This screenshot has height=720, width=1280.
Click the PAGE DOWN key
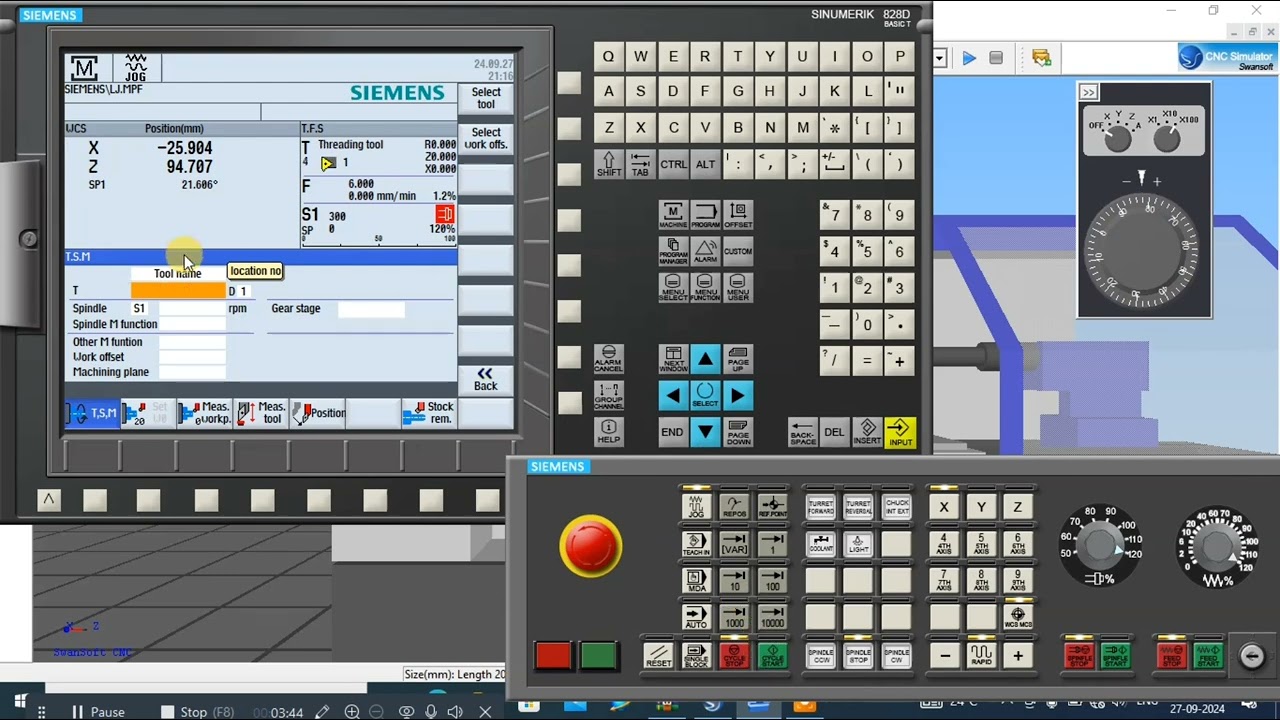click(738, 432)
